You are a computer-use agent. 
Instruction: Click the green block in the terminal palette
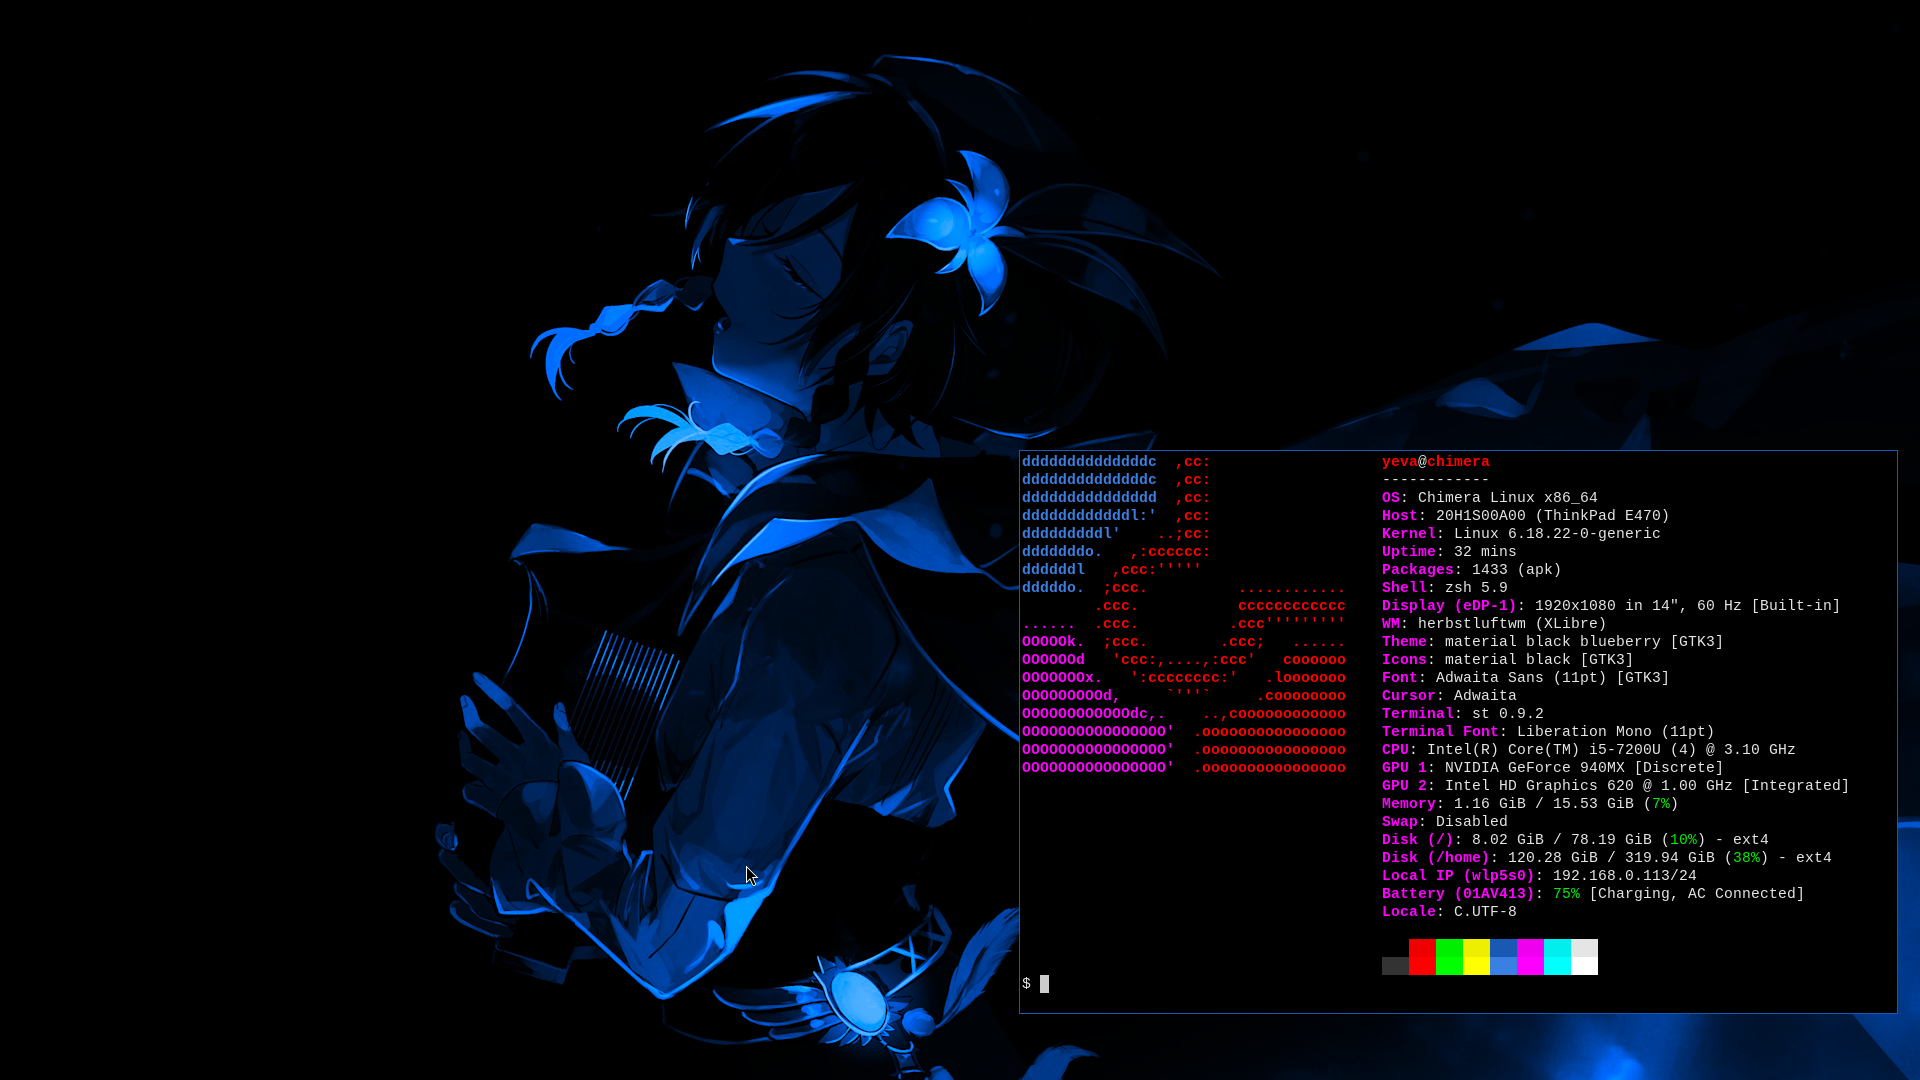[x=1449, y=957]
